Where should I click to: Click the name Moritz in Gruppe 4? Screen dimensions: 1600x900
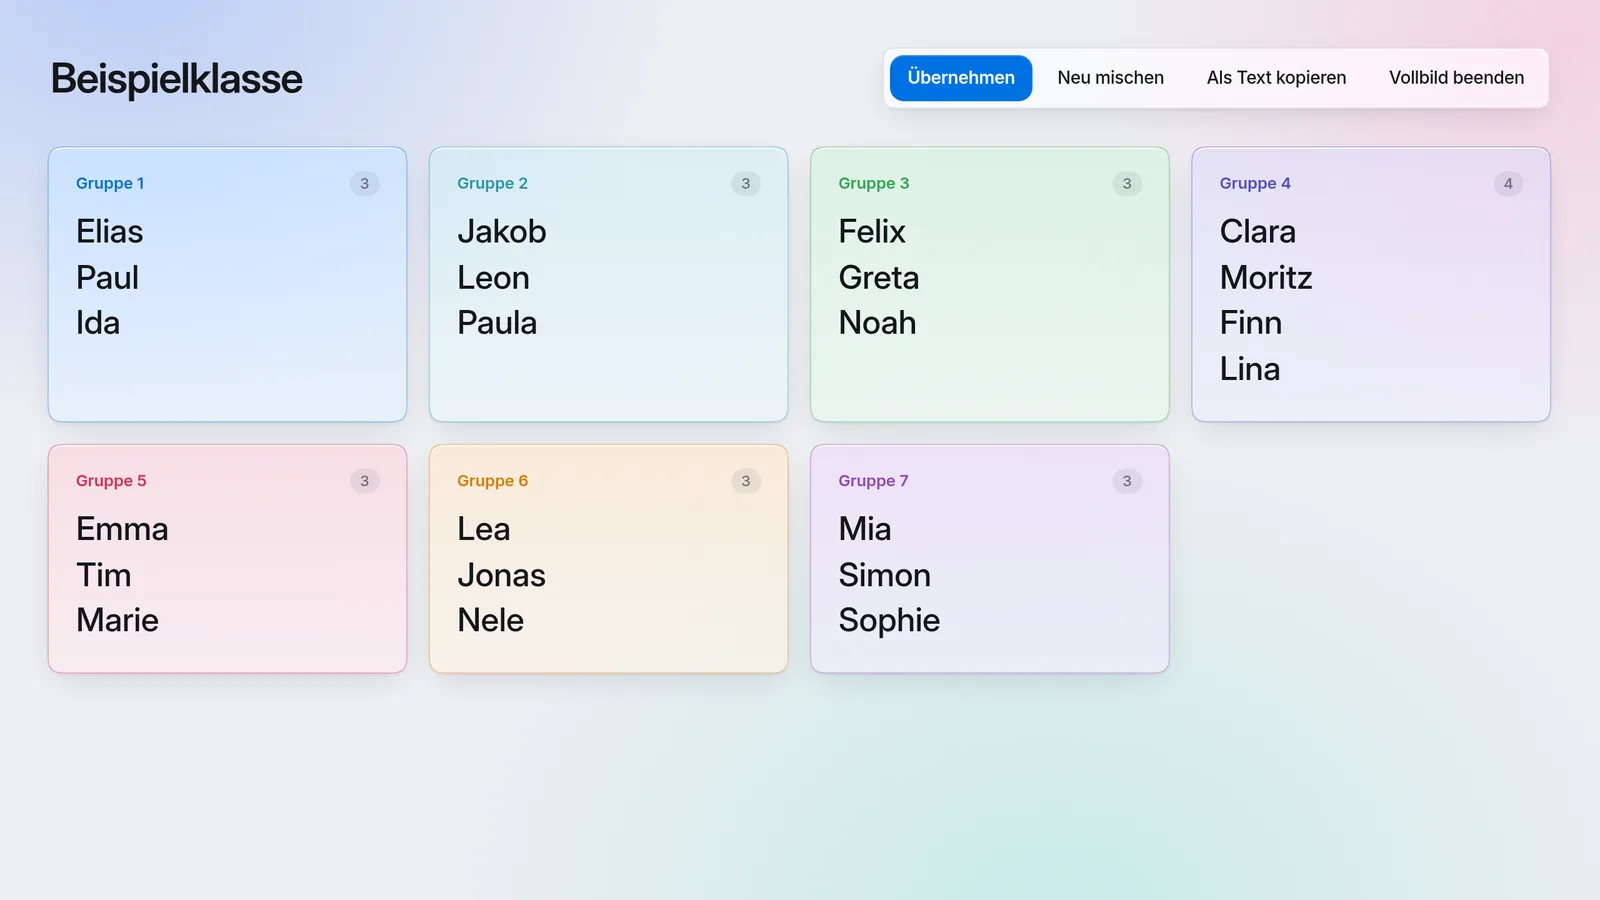1265,278
